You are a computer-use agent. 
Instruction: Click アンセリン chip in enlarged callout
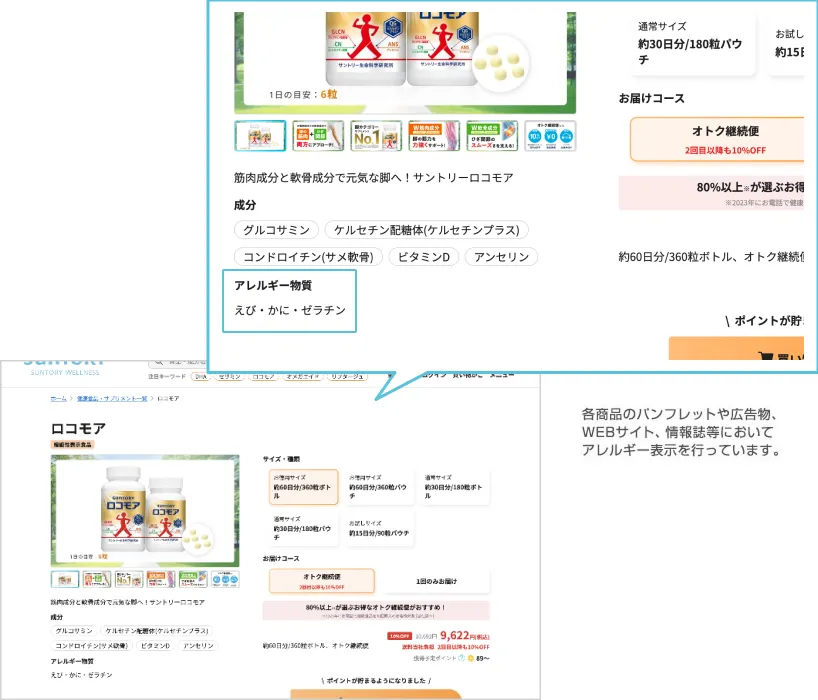click(x=501, y=257)
